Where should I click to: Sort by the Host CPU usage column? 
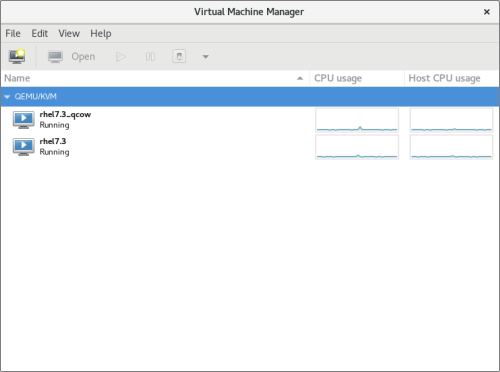point(452,78)
